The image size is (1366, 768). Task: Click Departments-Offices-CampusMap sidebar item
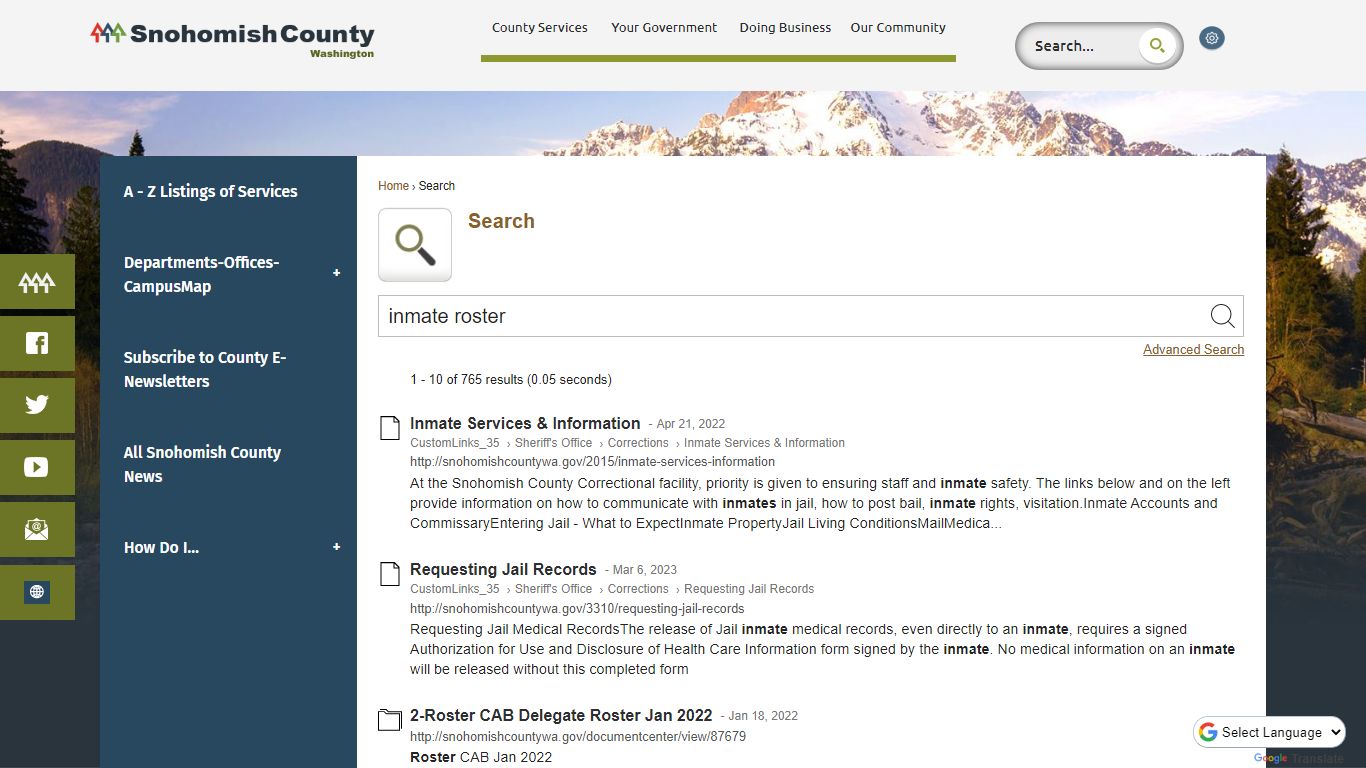(201, 274)
